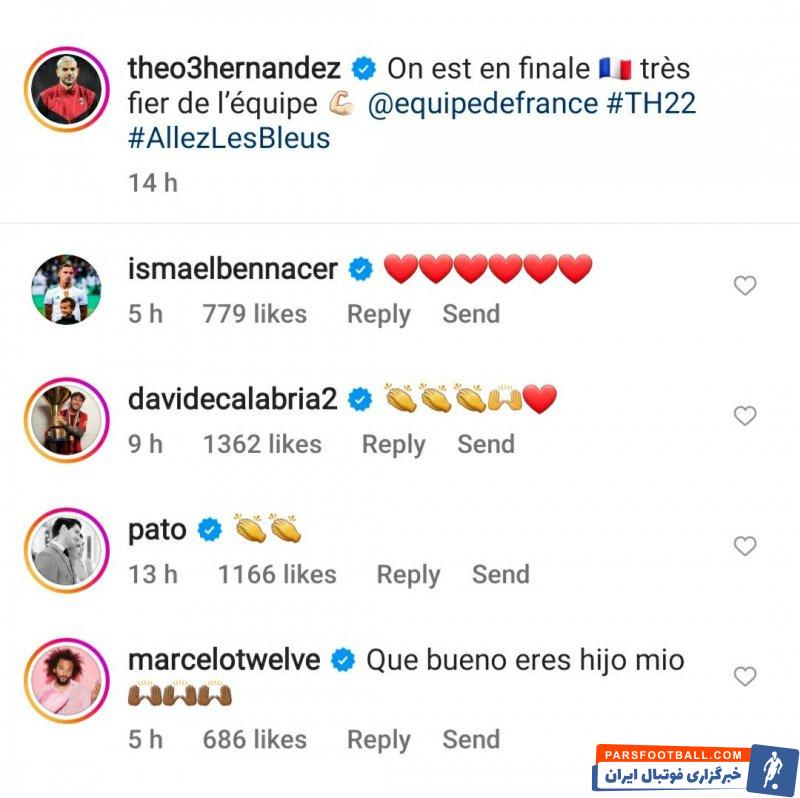This screenshot has height=798, width=800.
Task: Send pato's comment
Action: coord(501,574)
